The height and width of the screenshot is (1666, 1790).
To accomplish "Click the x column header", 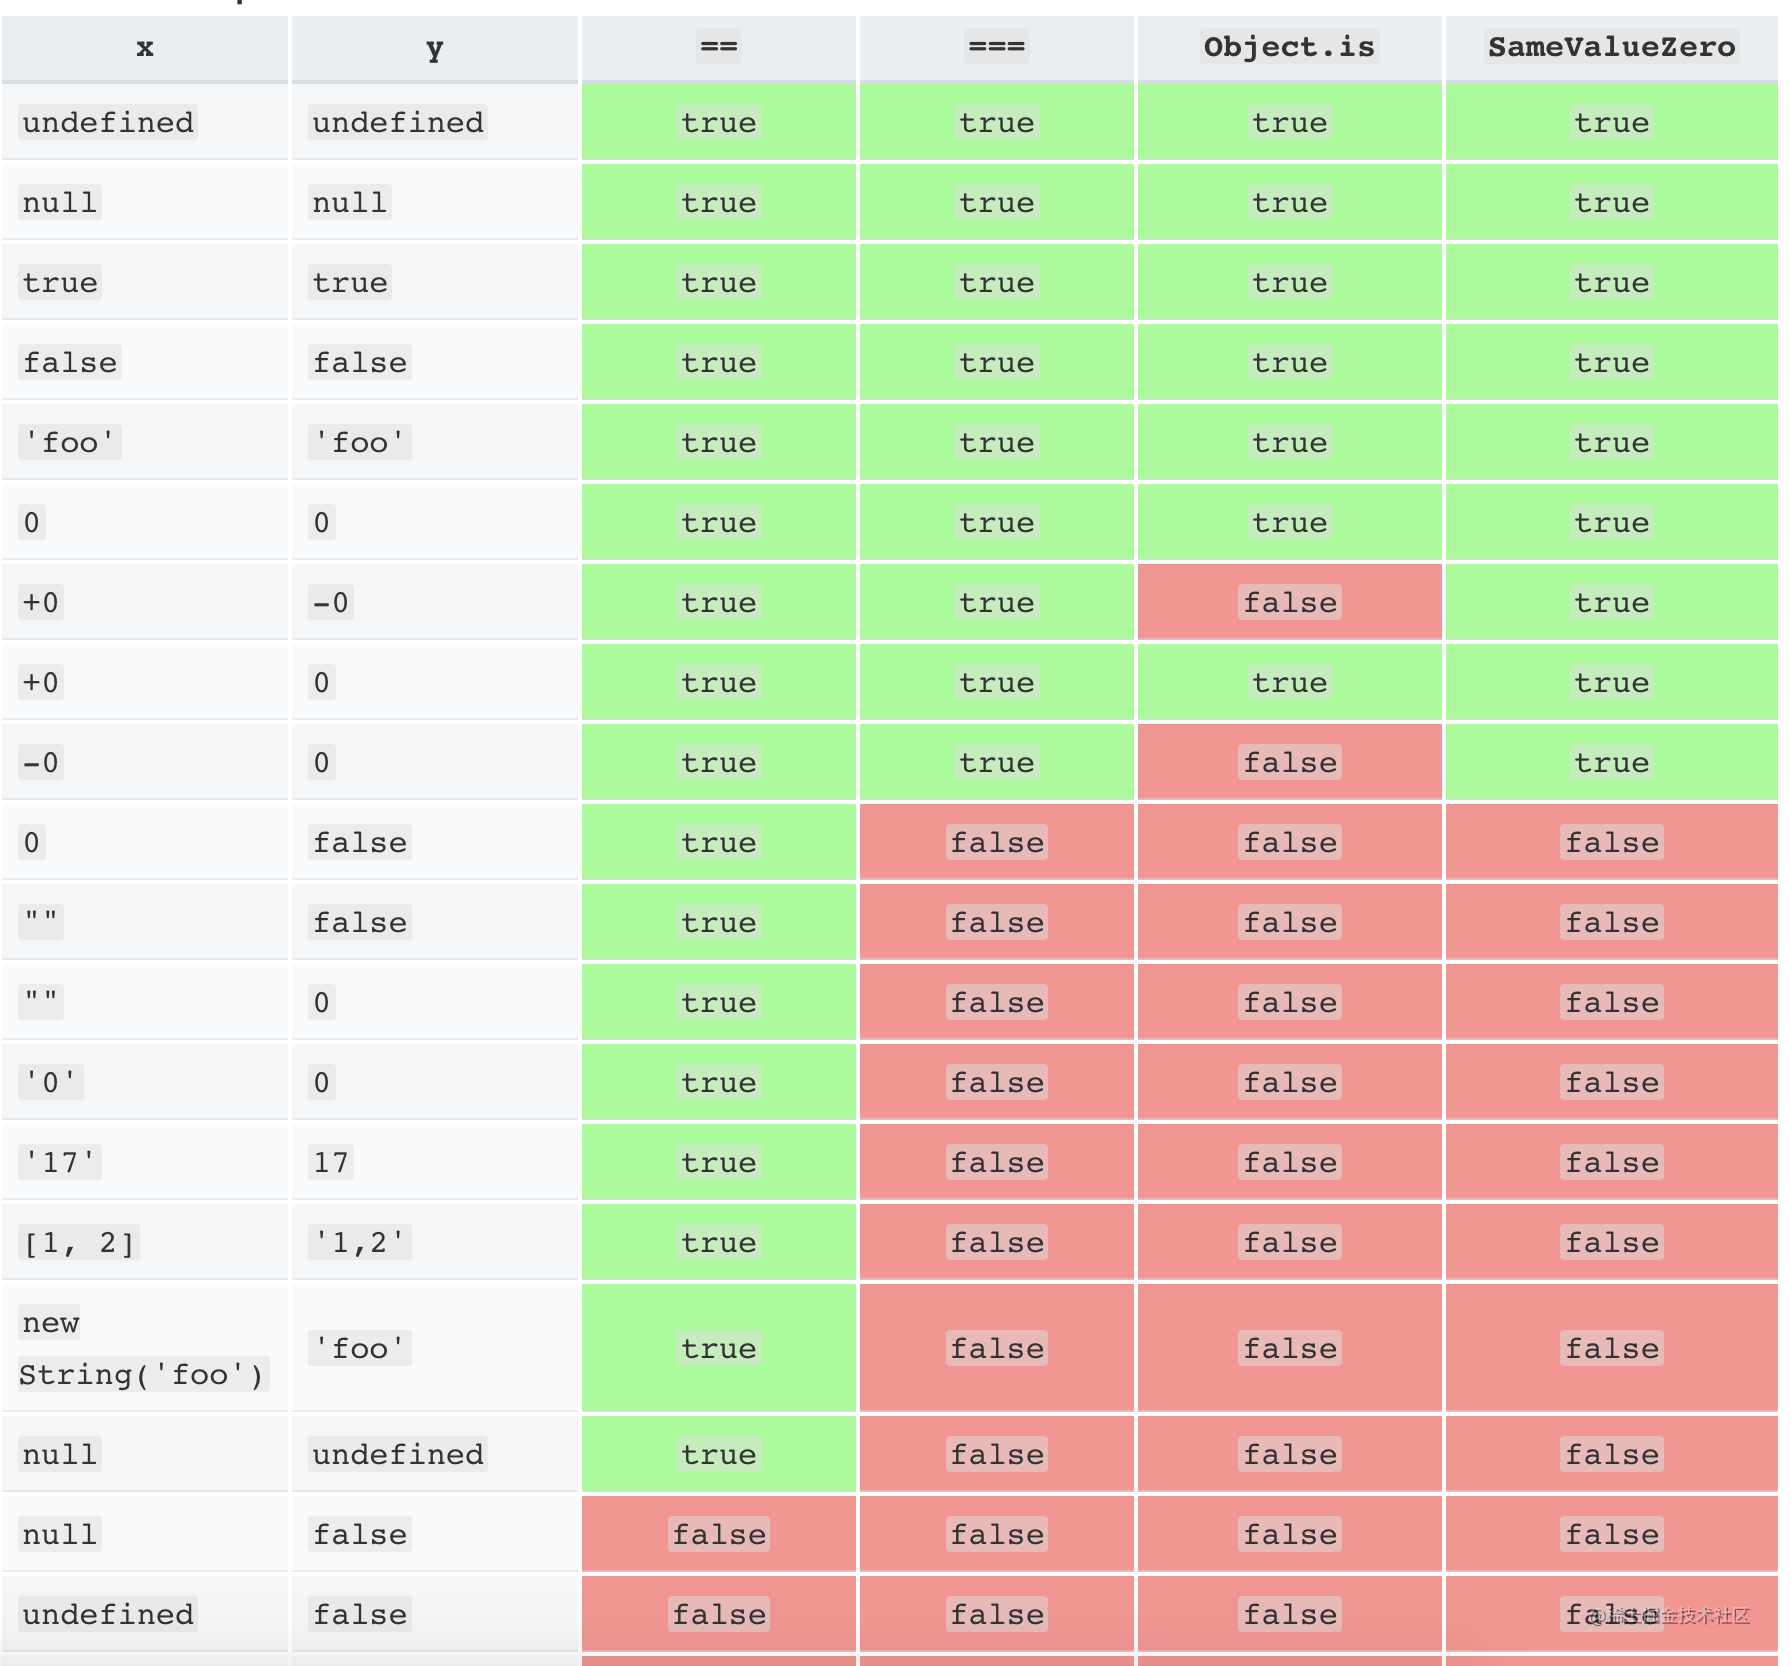I will [145, 48].
